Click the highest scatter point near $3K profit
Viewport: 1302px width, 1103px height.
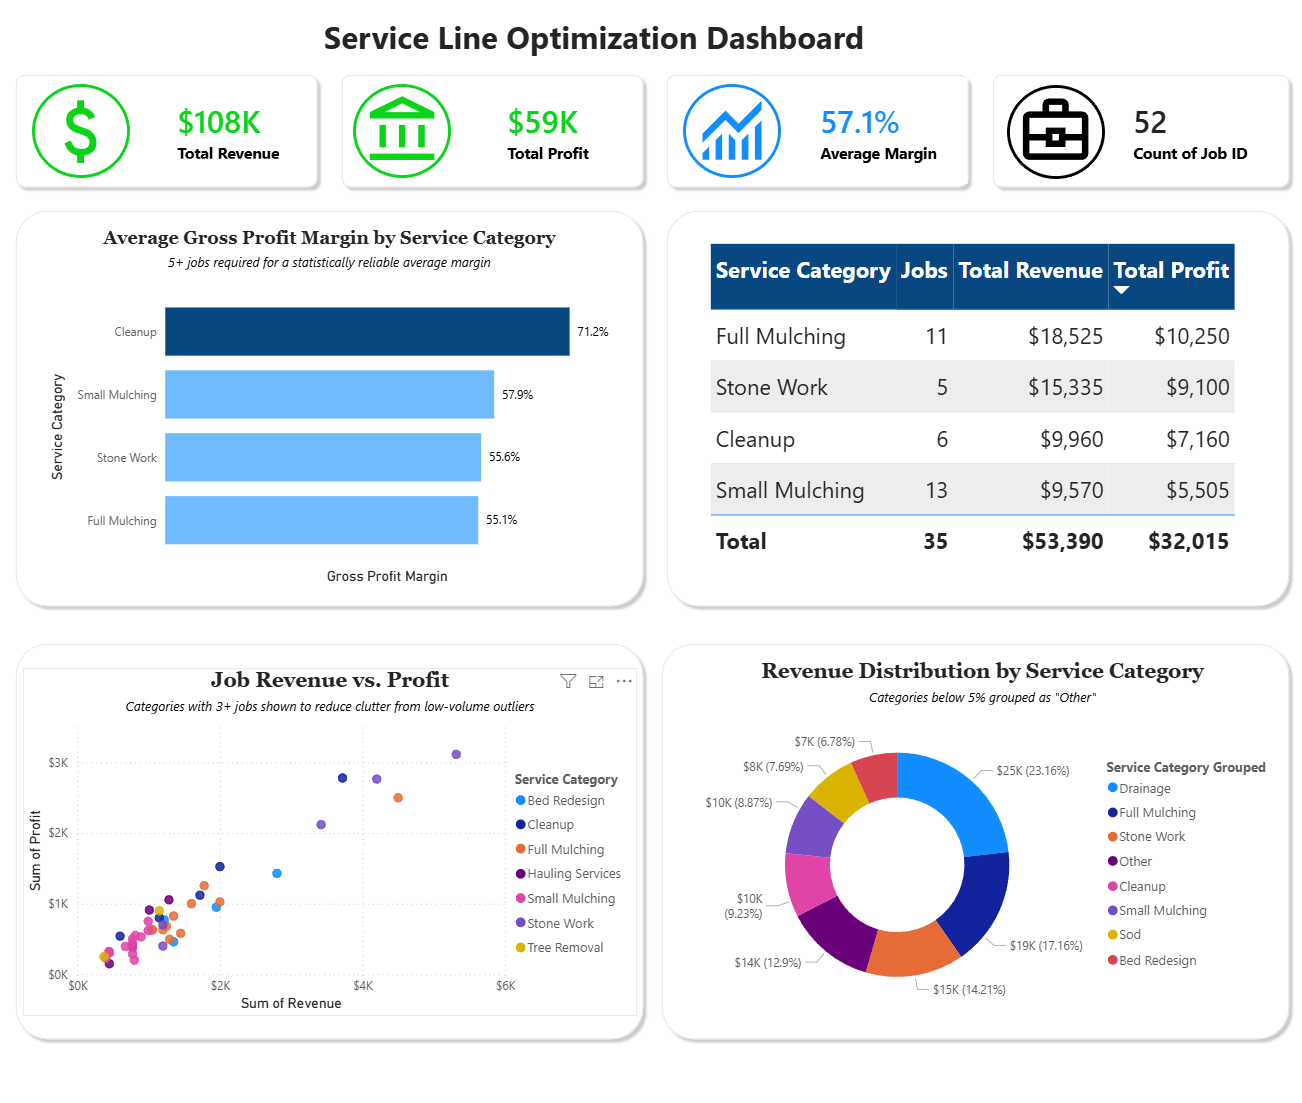[456, 755]
